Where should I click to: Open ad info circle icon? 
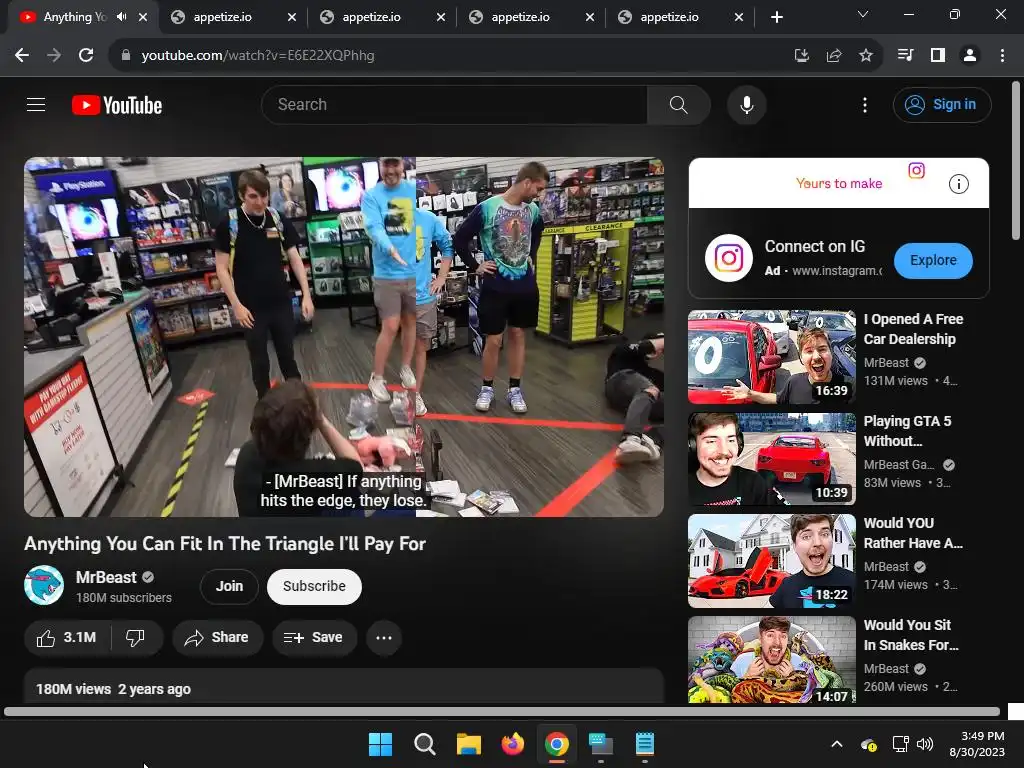click(x=958, y=184)
